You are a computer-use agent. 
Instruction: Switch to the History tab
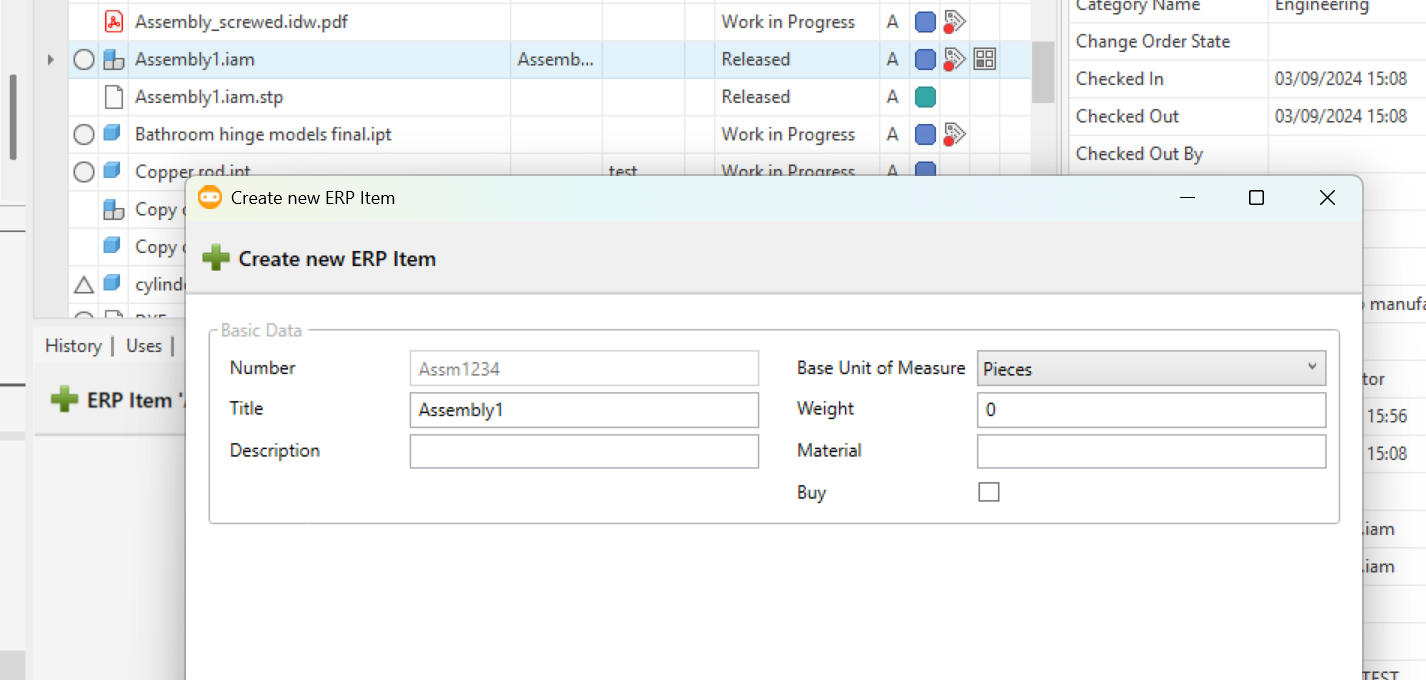coord(73,346)
